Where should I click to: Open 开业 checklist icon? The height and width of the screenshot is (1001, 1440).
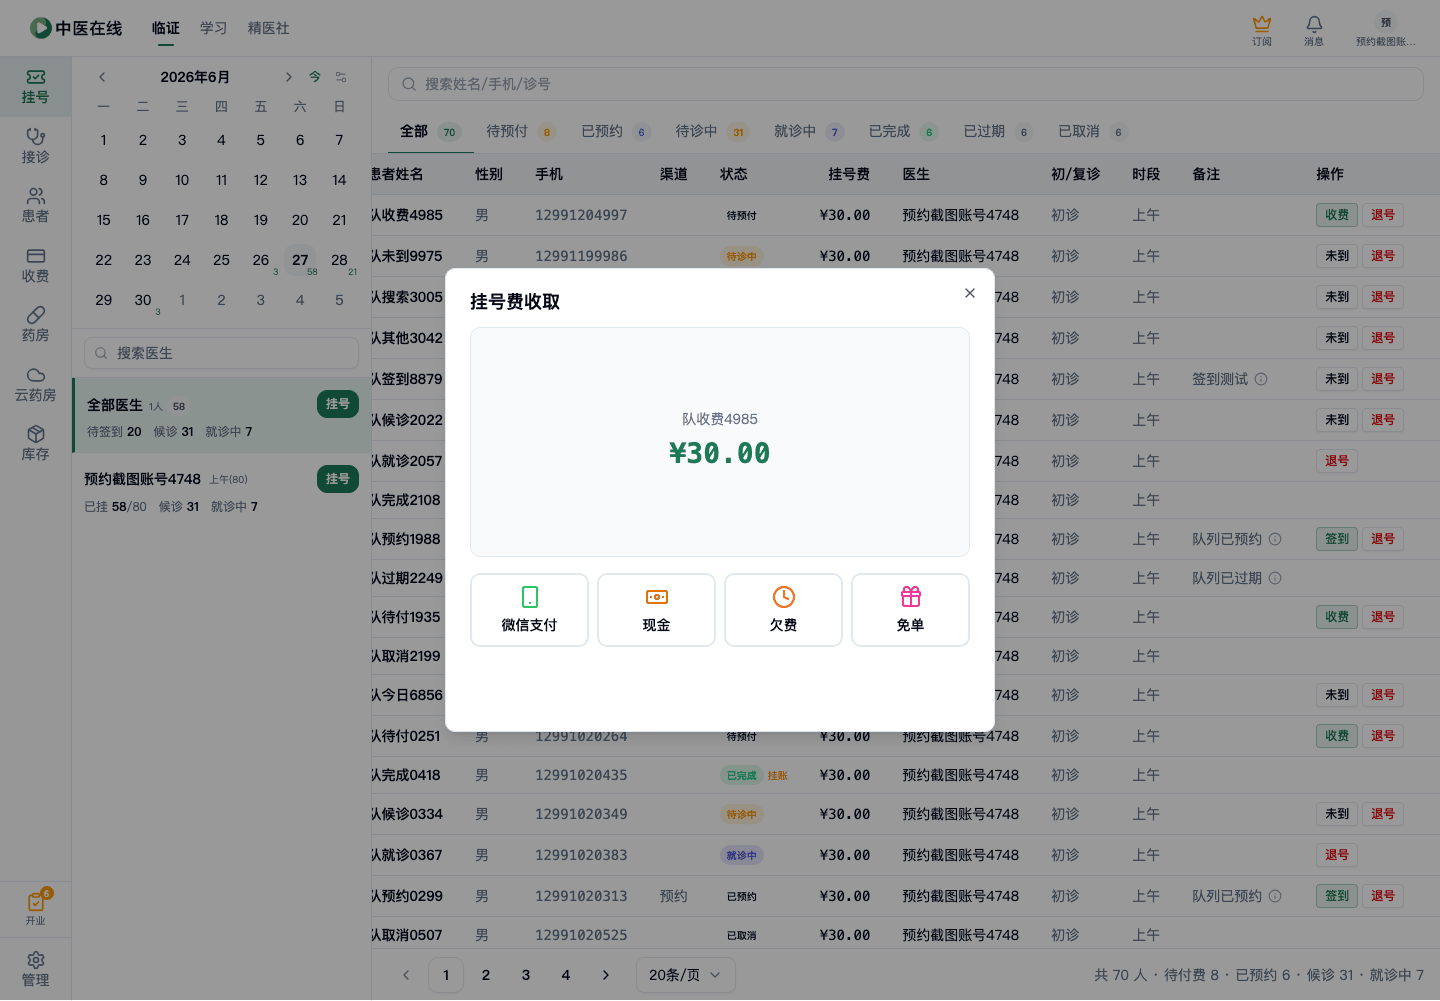[x=36, y=908]
